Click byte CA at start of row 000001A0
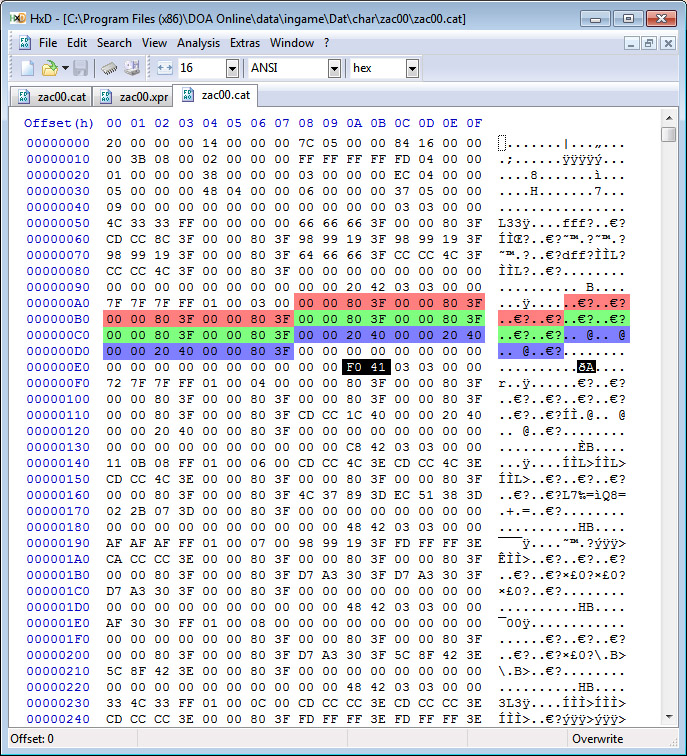This screenshot has height=756, width=687. click(x=114, y=559)
